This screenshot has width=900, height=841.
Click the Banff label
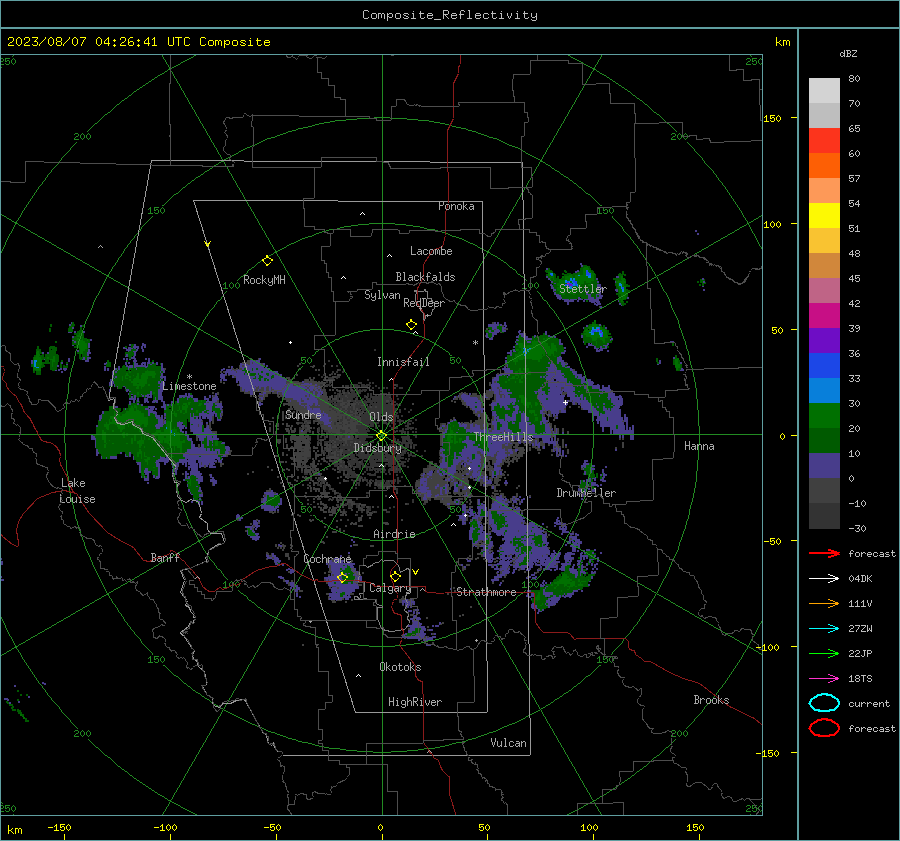[165, 557]
